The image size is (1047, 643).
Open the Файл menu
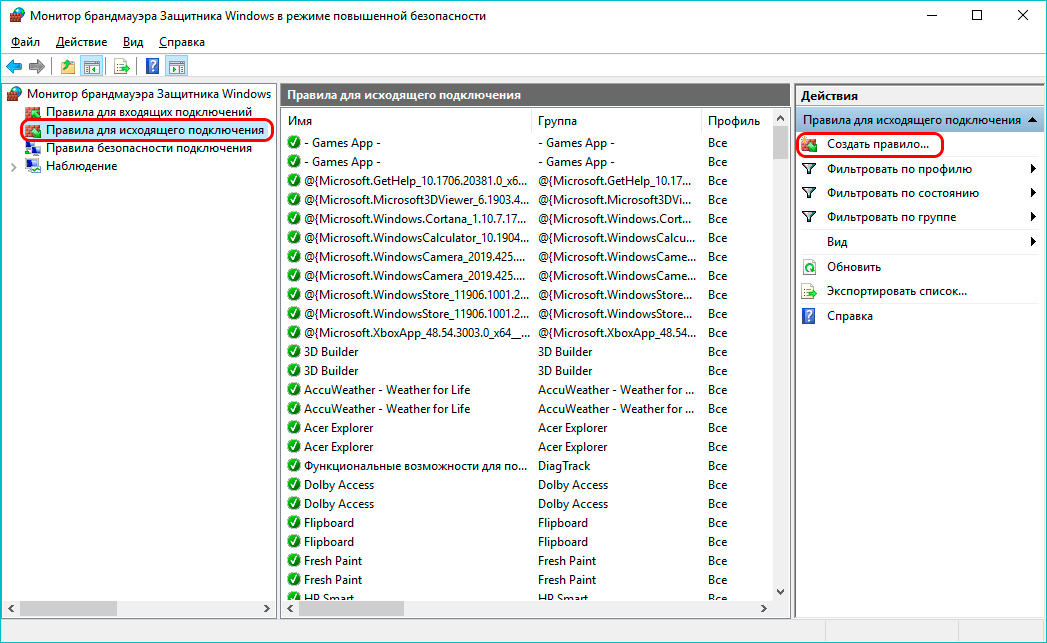(25, 41)
